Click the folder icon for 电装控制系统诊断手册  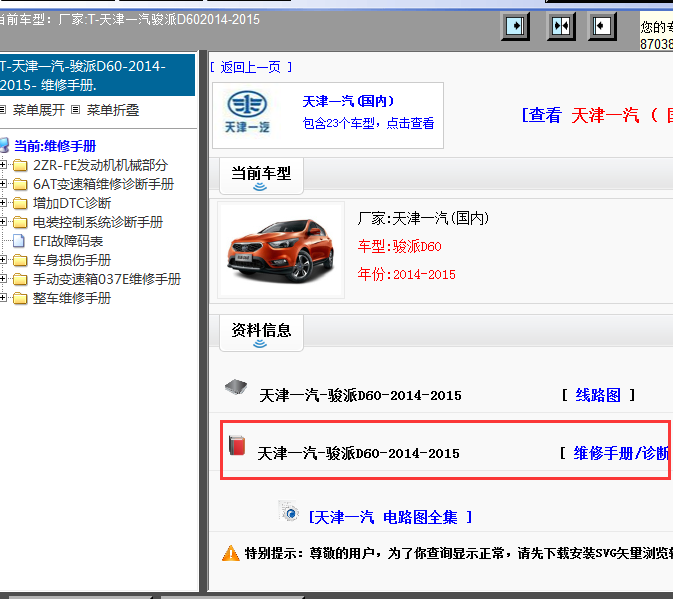tap(20, 222)
